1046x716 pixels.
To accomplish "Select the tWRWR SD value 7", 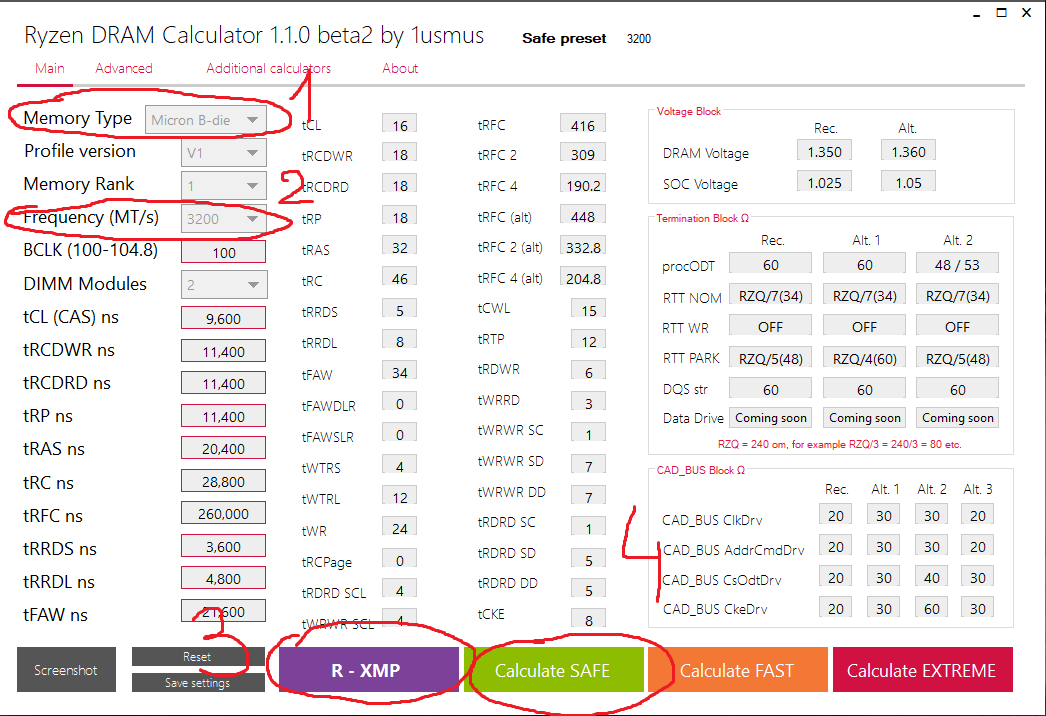I will (x=588, y=466).
